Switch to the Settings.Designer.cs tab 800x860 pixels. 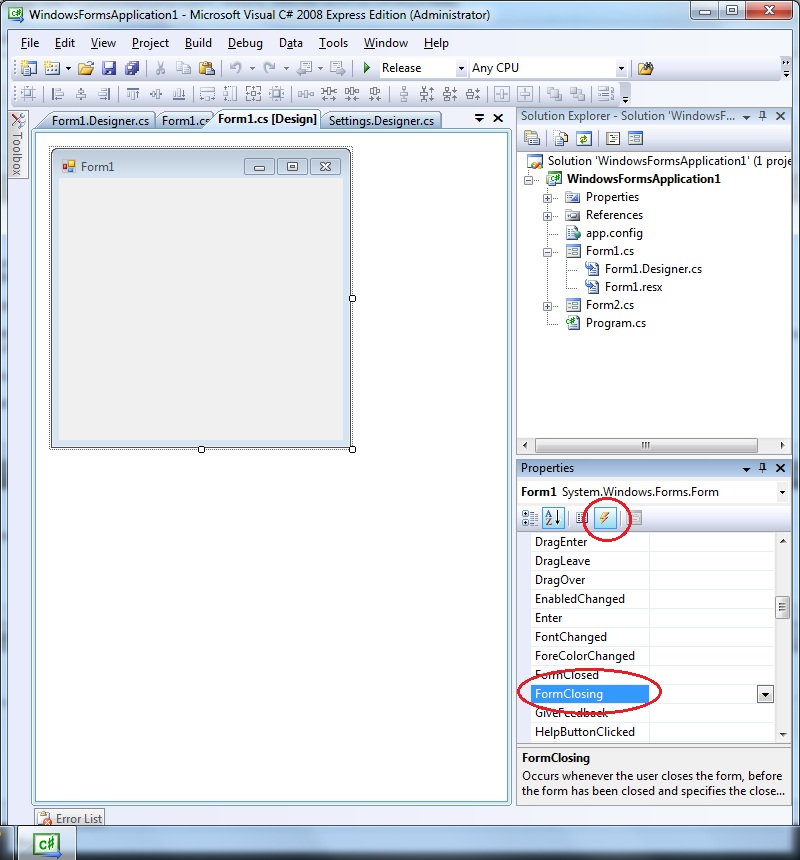coord(381,121)
